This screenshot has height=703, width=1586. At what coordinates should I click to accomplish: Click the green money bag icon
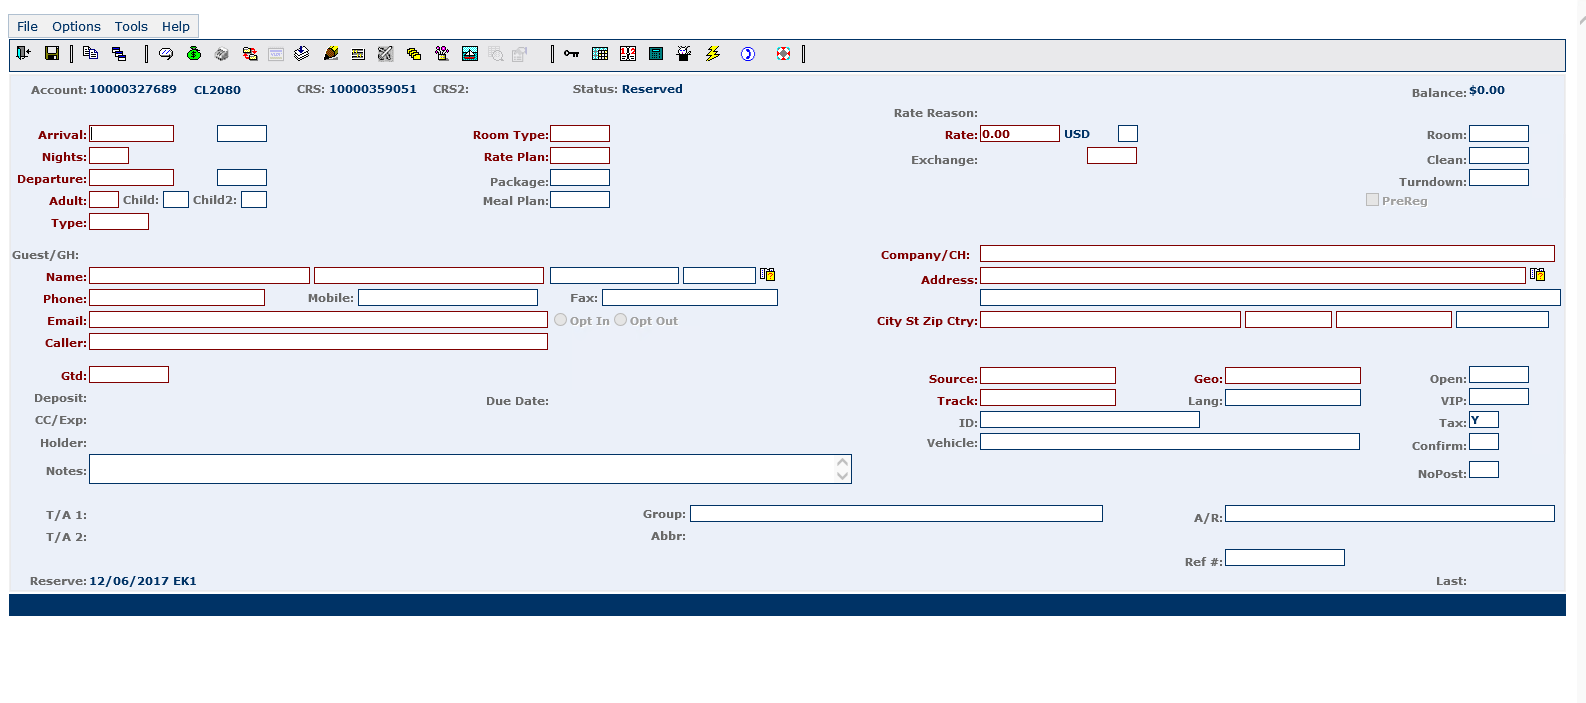tap(194, 54)
